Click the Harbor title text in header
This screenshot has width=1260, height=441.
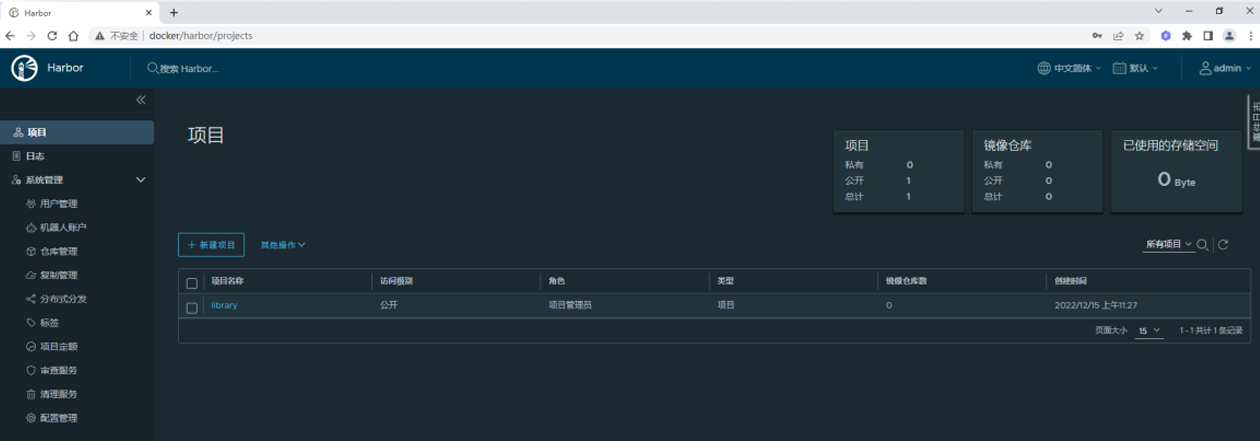pyautogui.click(x=65, y=68)
